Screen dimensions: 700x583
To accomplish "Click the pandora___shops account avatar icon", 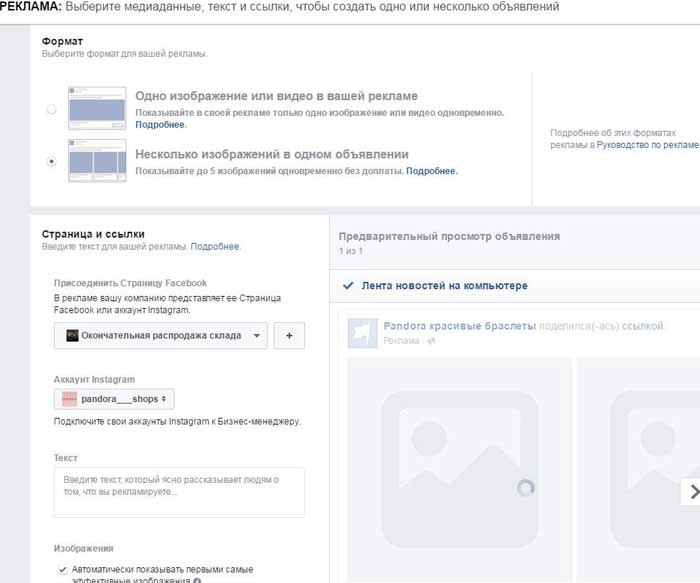I will click(70, 399).
